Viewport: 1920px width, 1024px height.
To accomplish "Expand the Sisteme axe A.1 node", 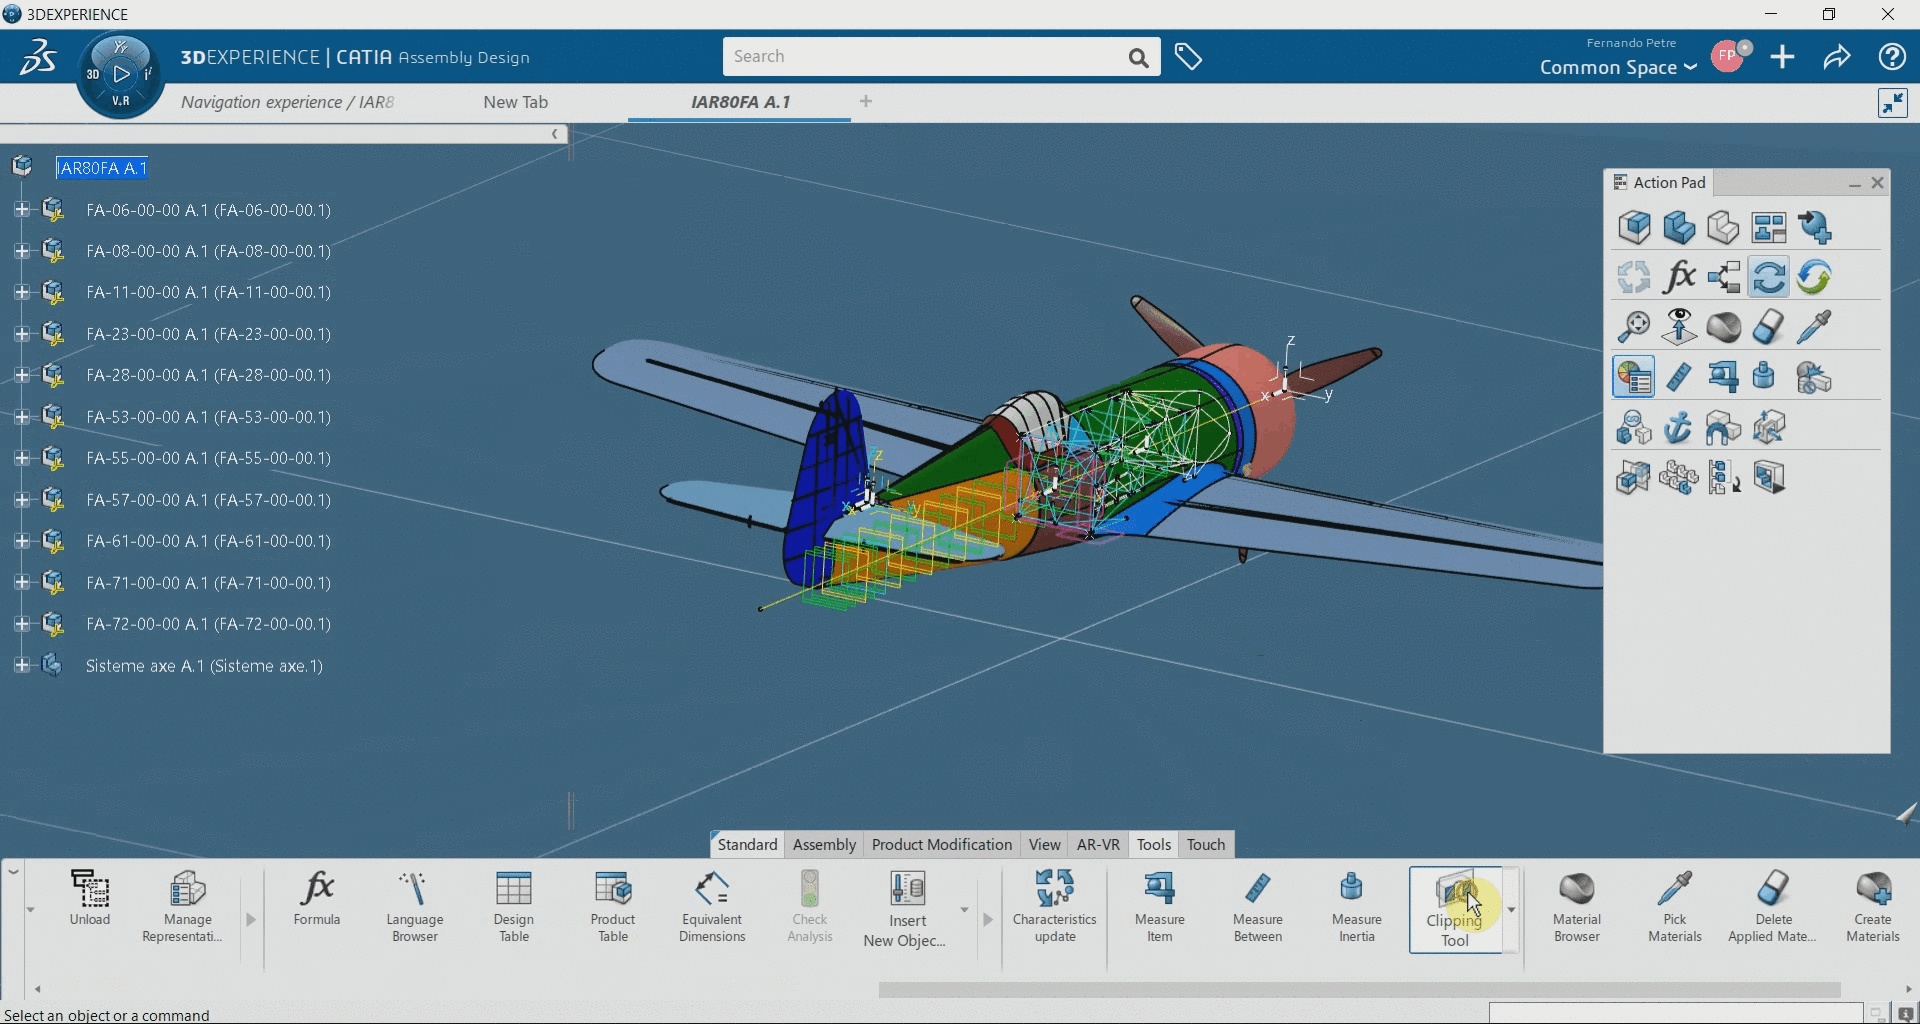I will click(22, 665).
